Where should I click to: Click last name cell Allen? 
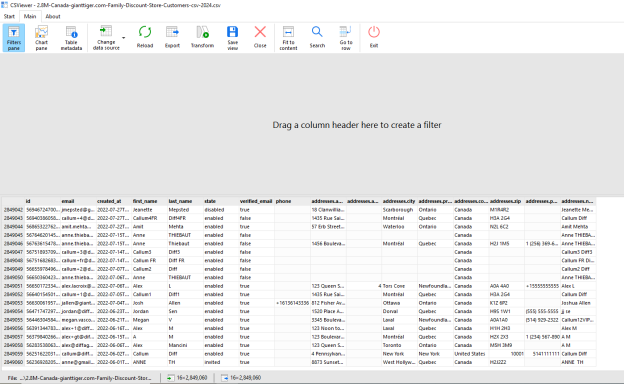pyautogui.click(x=185, y=303)
